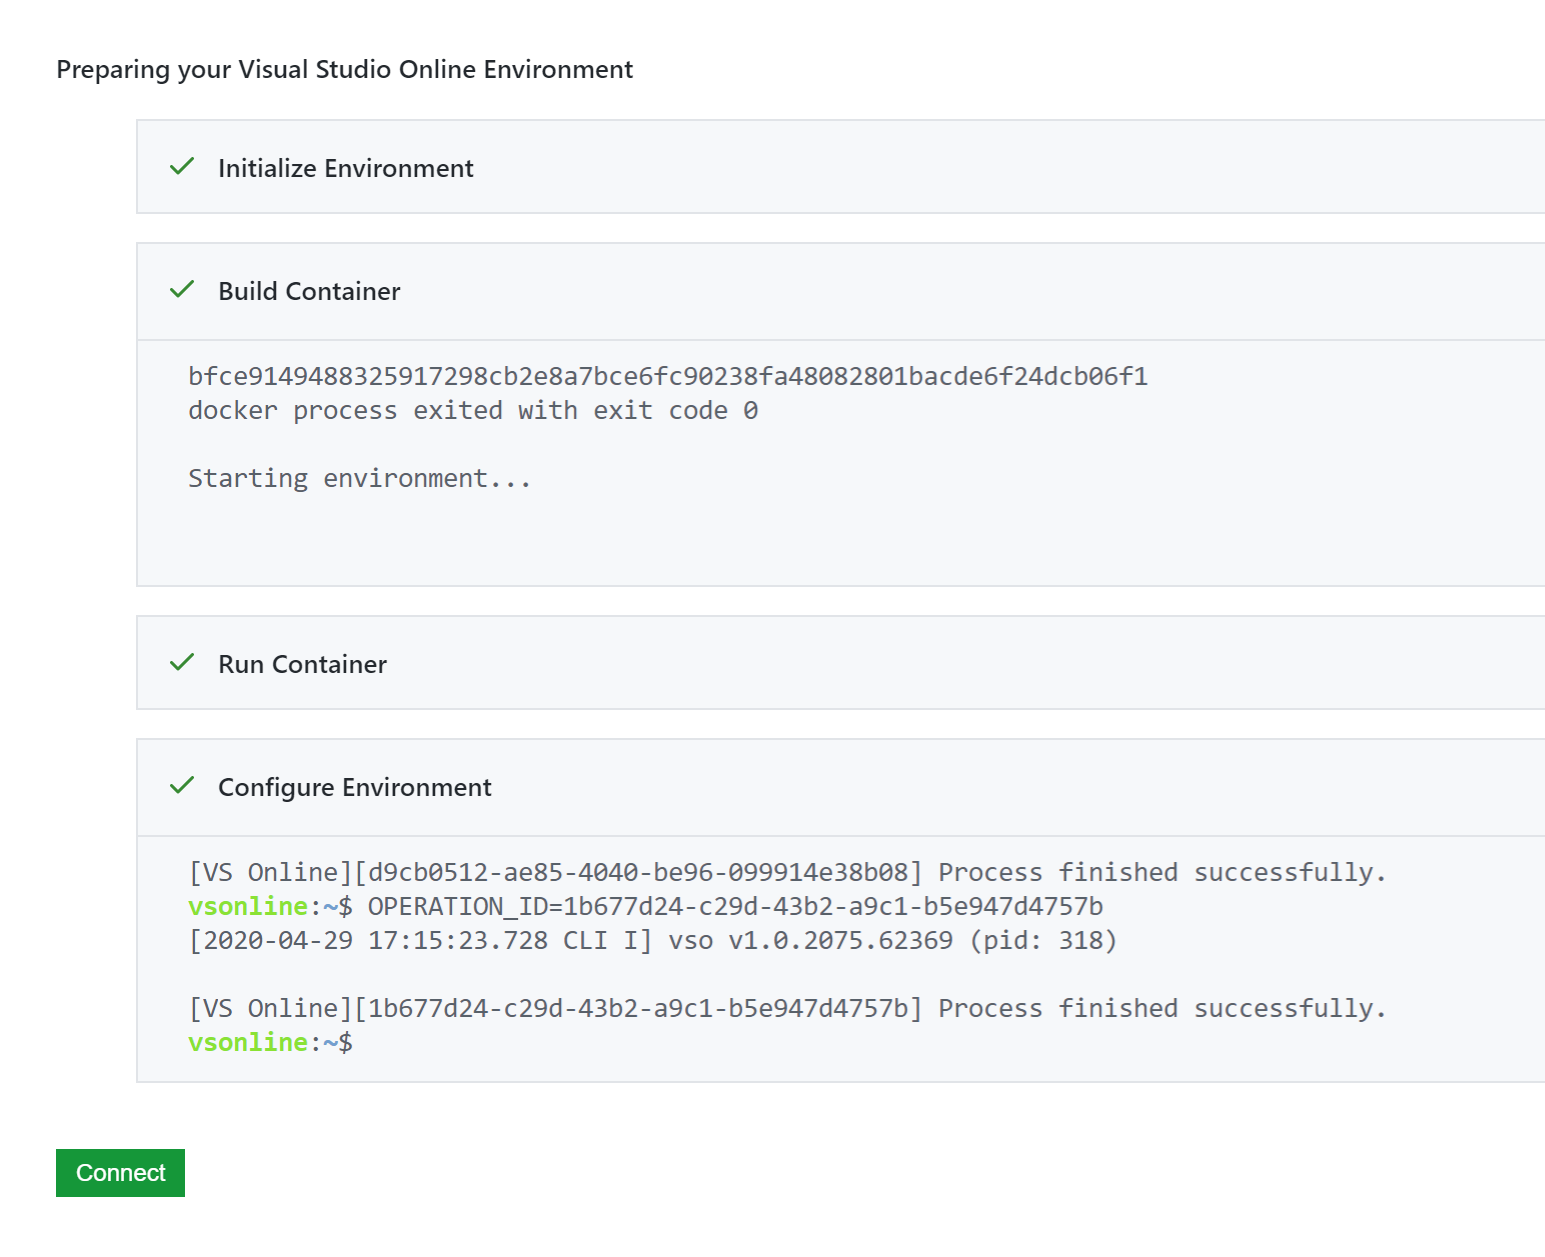The image size is (1545, 1257).
Task: Collapse the Build Container step header
Action: [309, 291]
